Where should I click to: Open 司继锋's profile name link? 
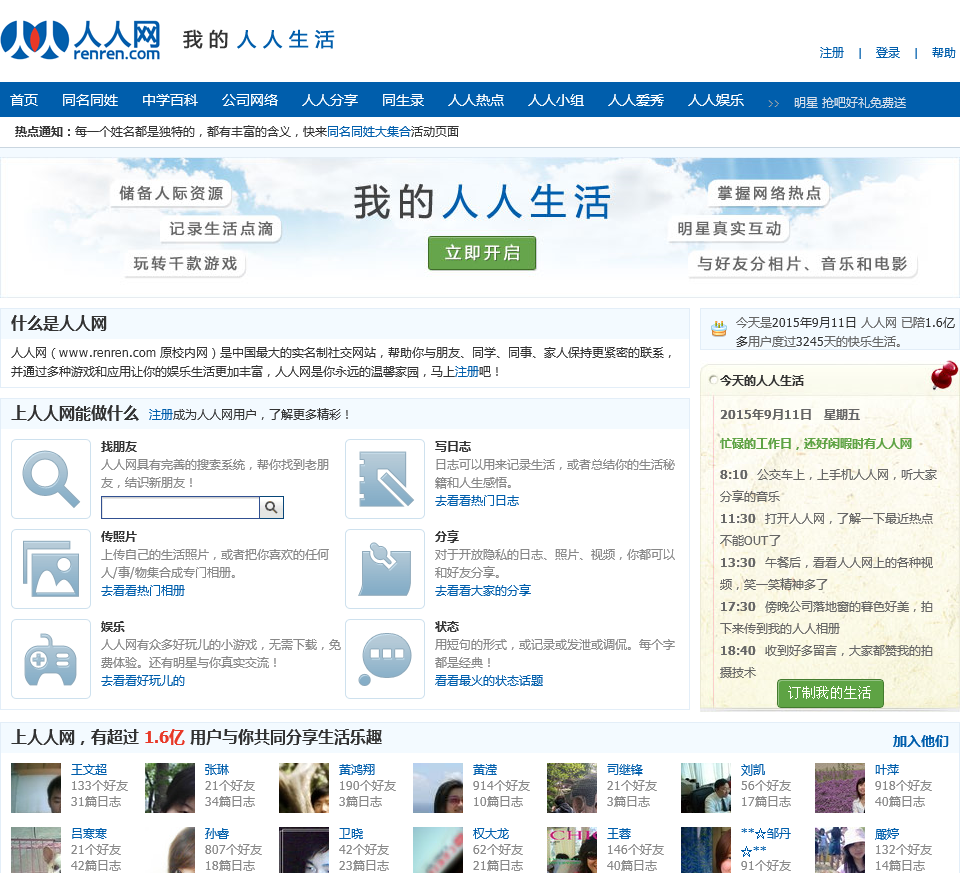(625, 770)
